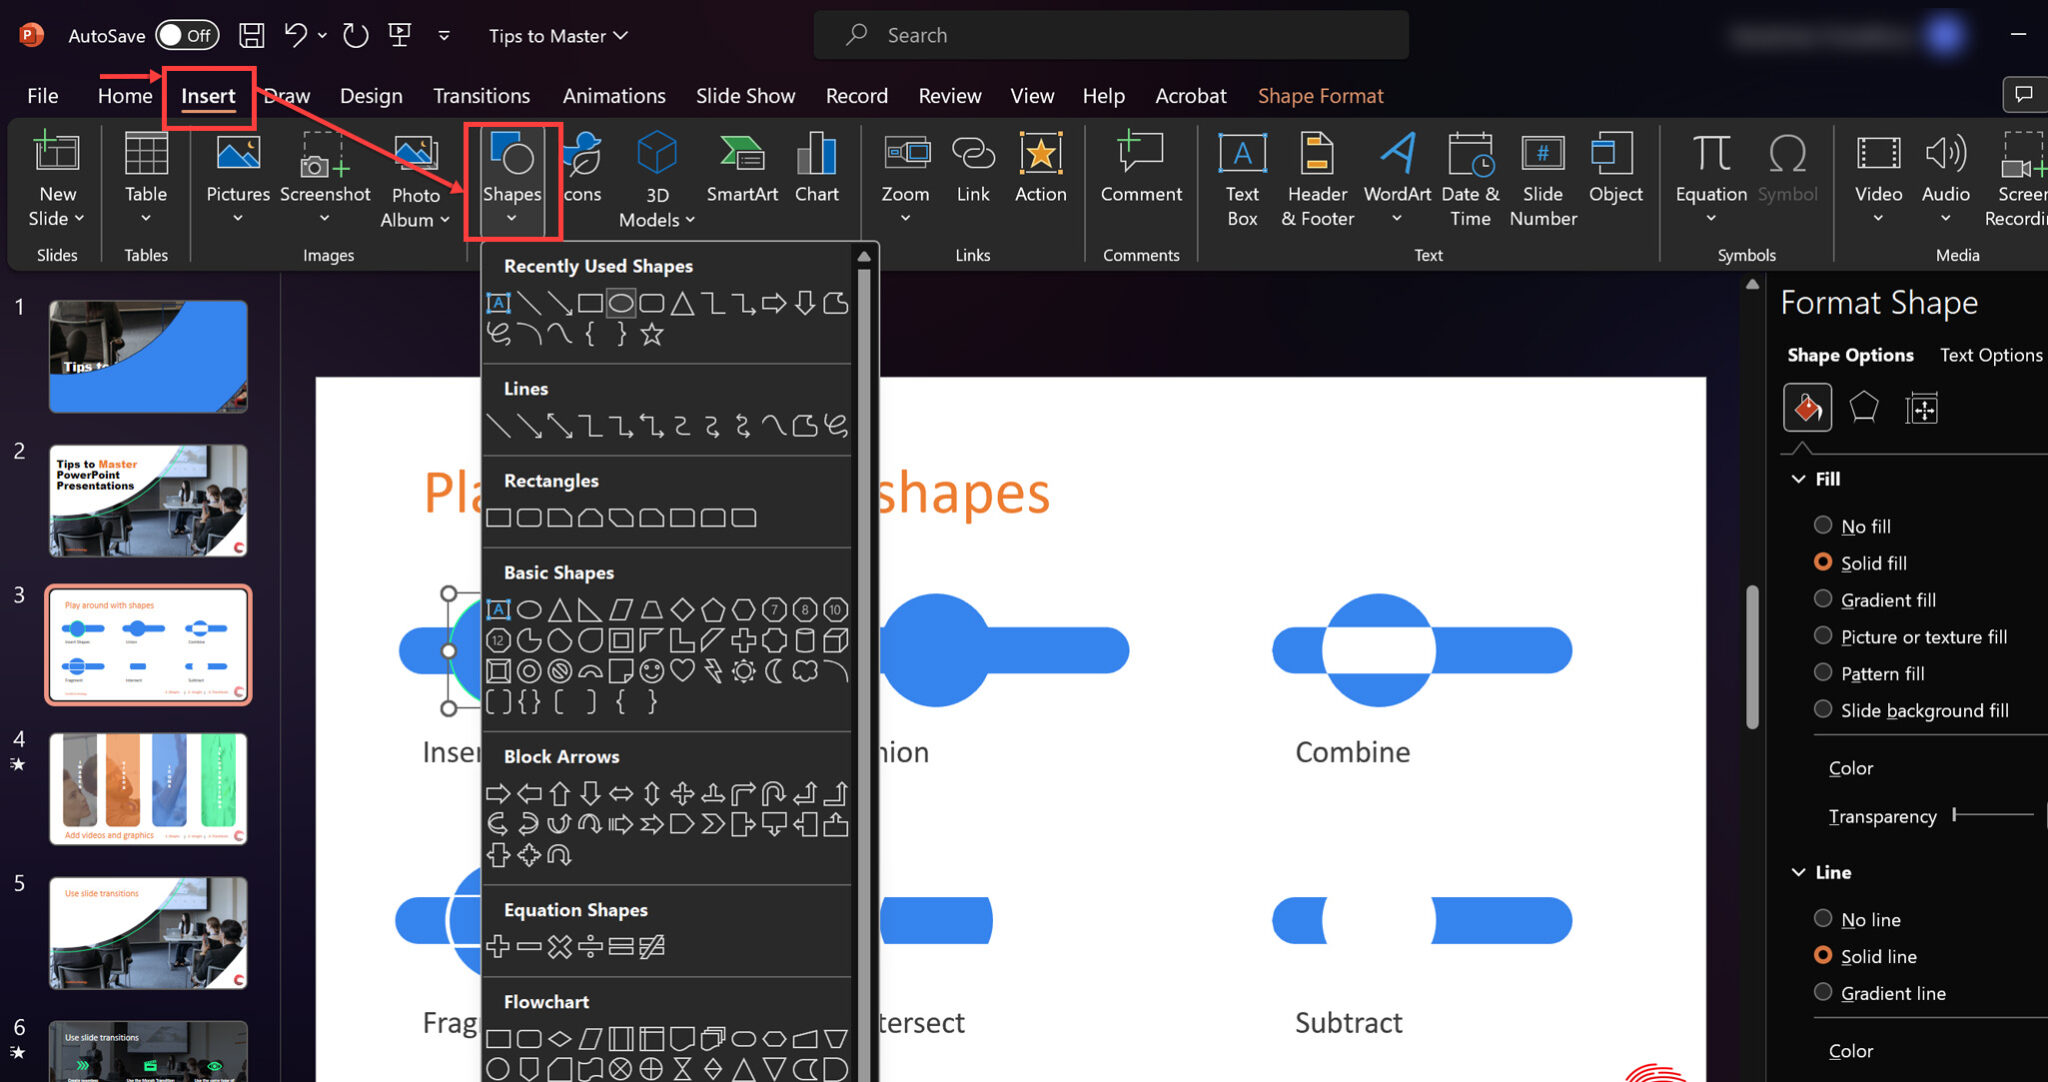Image resolution: width=2048 pixels, height=1082 pixels.
Task: Open the Size & Properties icon tab
Action: pyautogui.click(x=1921, y=408)
